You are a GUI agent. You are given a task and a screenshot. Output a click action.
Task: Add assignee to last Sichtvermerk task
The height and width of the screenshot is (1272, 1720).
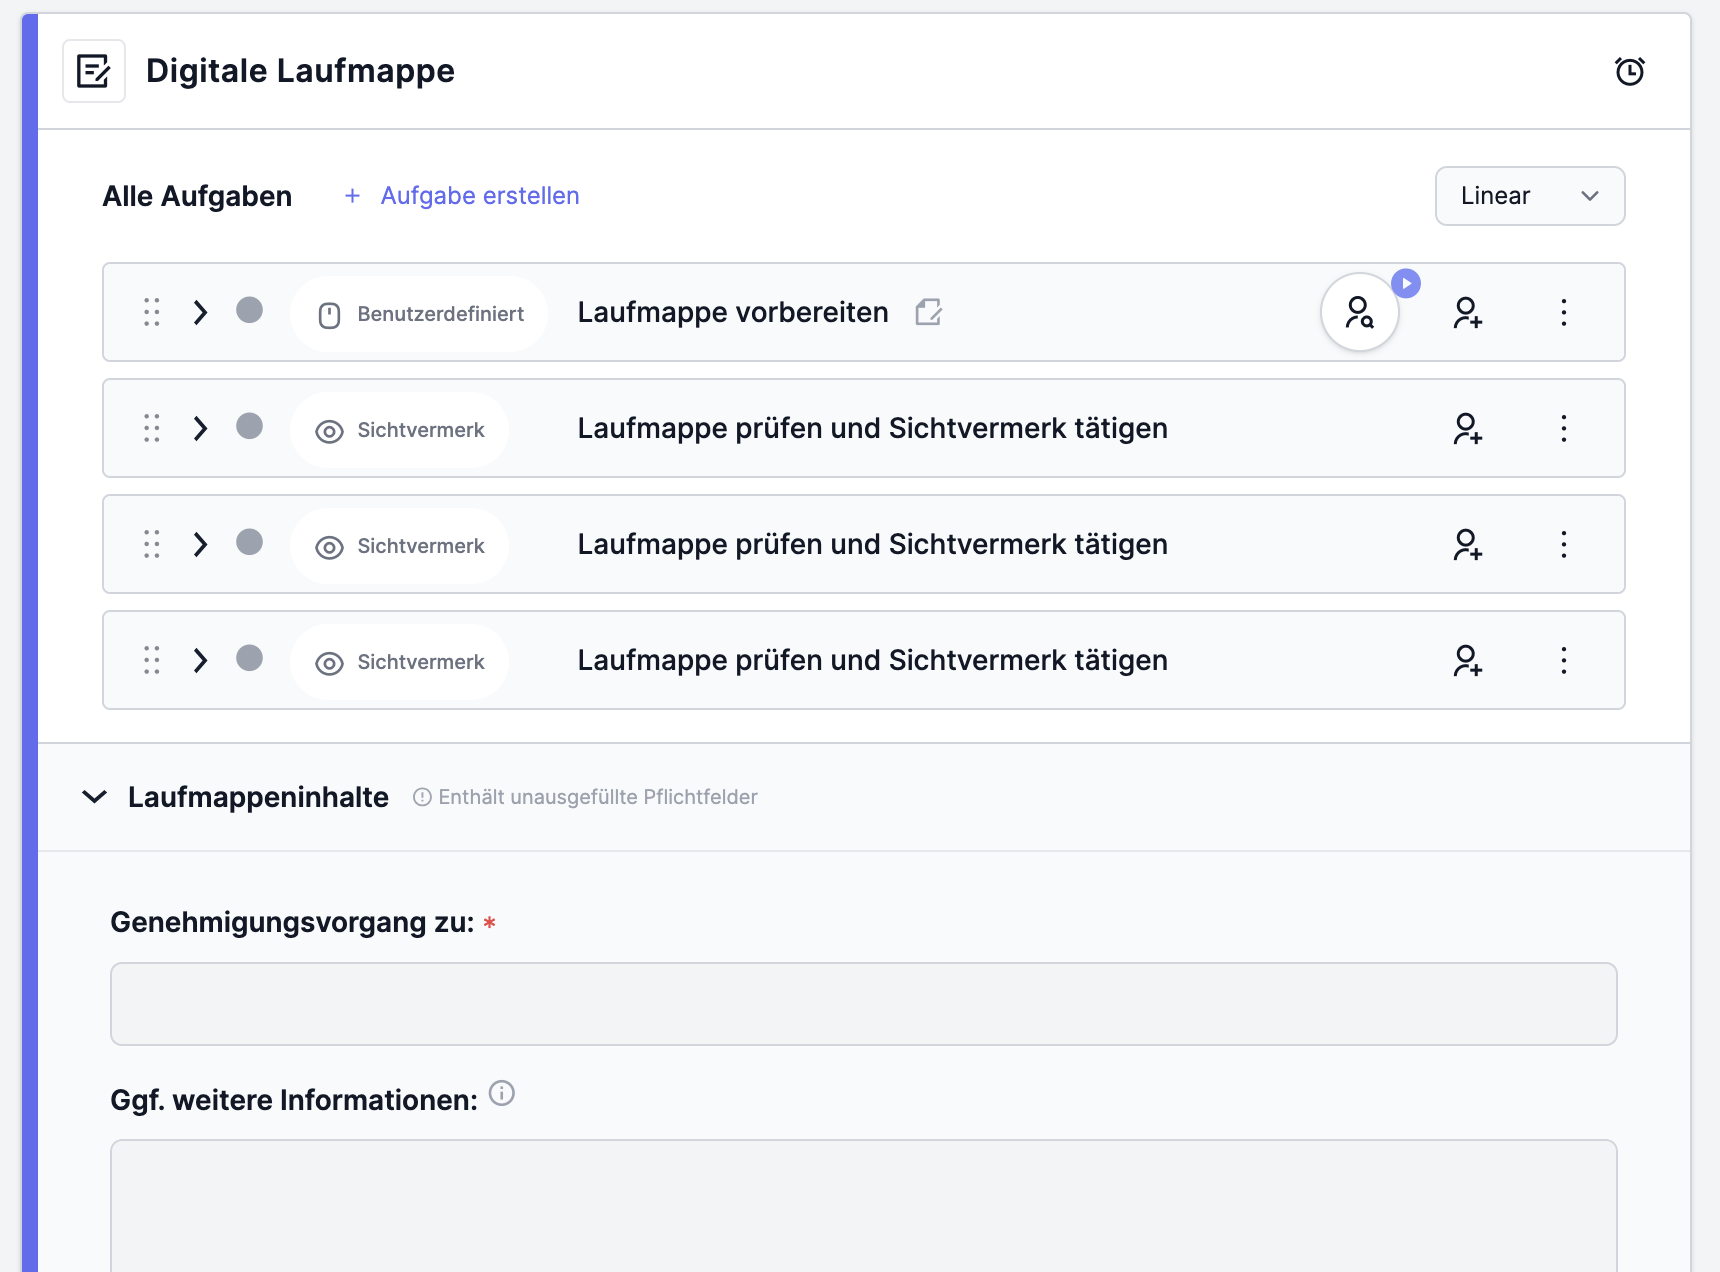[1467, 660]
